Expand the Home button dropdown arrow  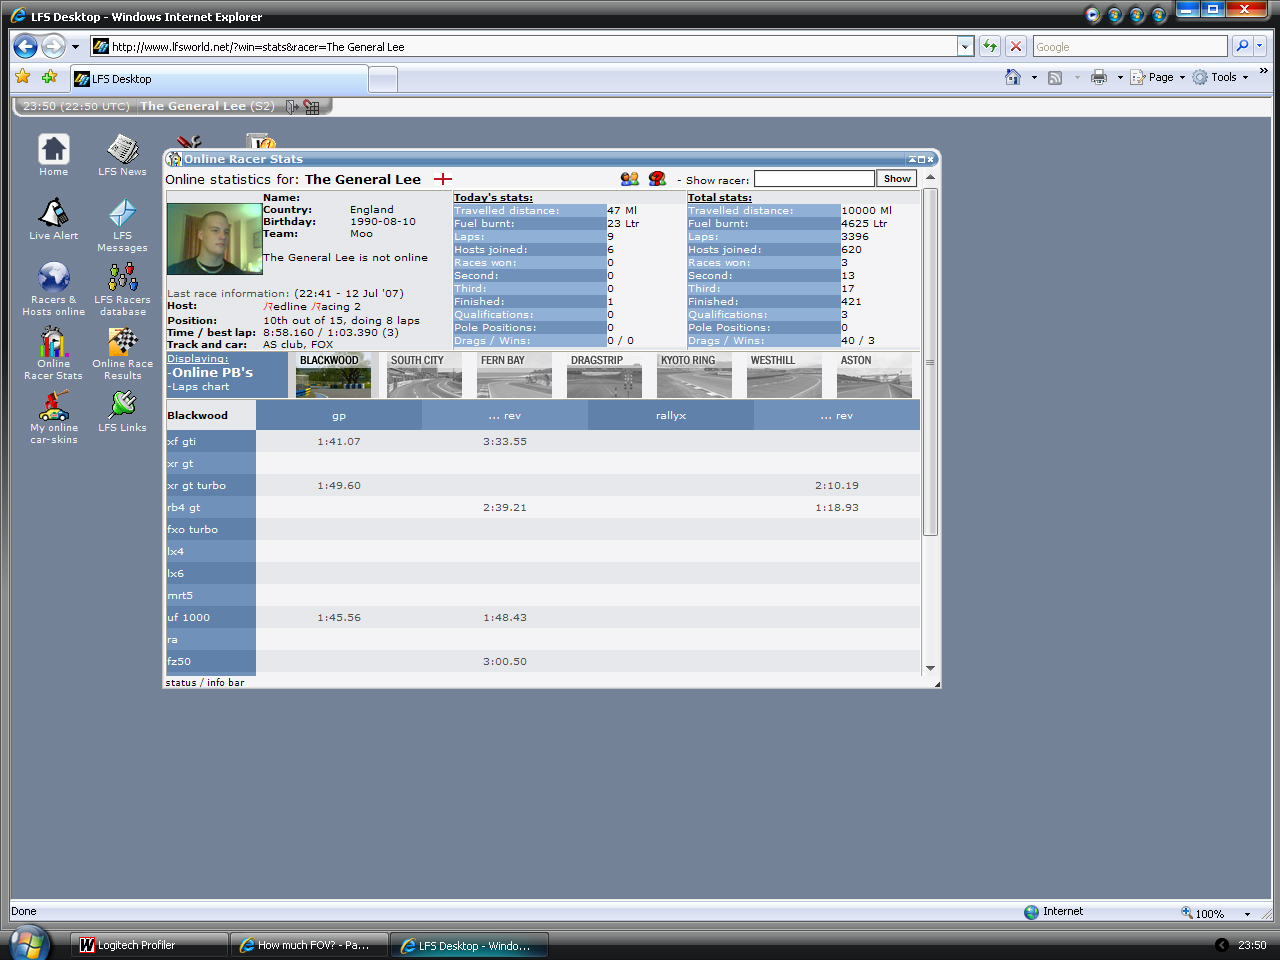coord(1034,77)
